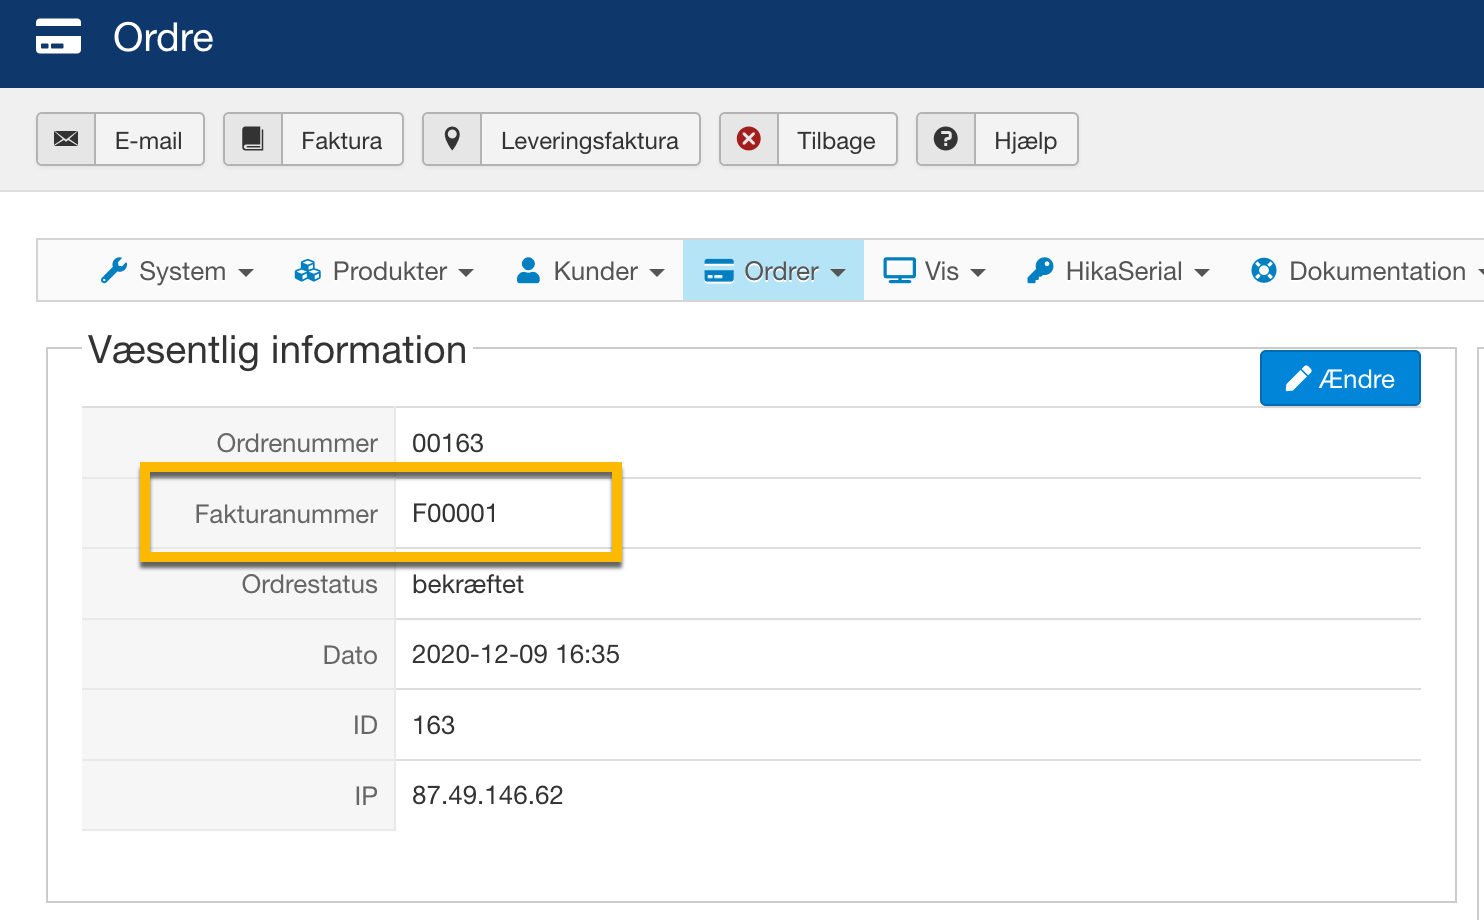Expand the HikaSerial dropdown arrow
Viewport: 1484px width, 920px height.
pyautogui.click(x=1202, y=273)
